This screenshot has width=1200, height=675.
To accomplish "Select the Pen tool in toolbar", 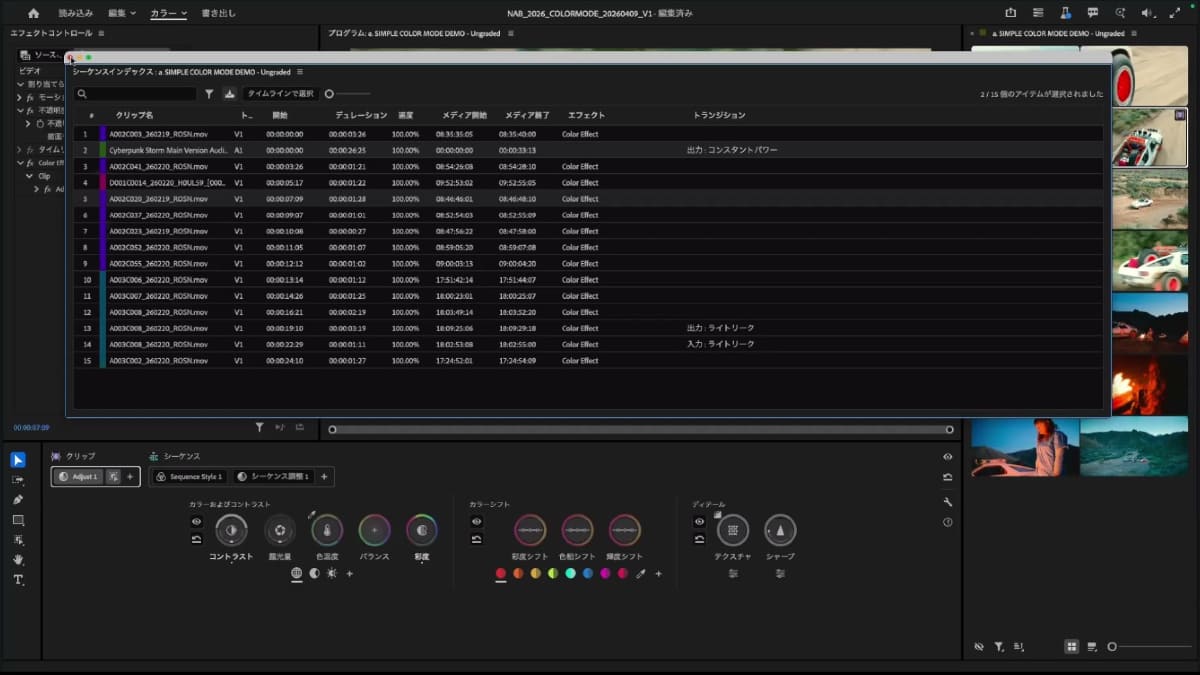I will [x=18, y=499].
